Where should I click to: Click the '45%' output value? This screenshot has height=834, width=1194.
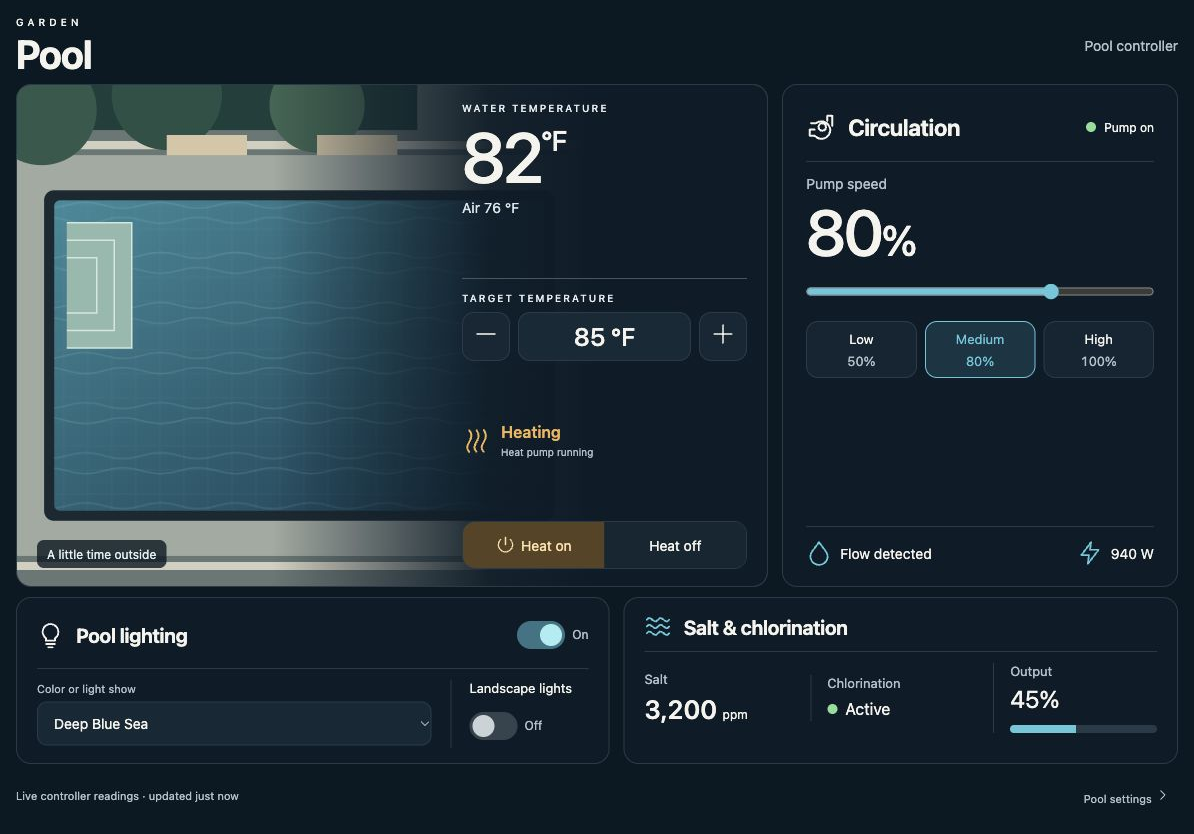[1034, 699]
